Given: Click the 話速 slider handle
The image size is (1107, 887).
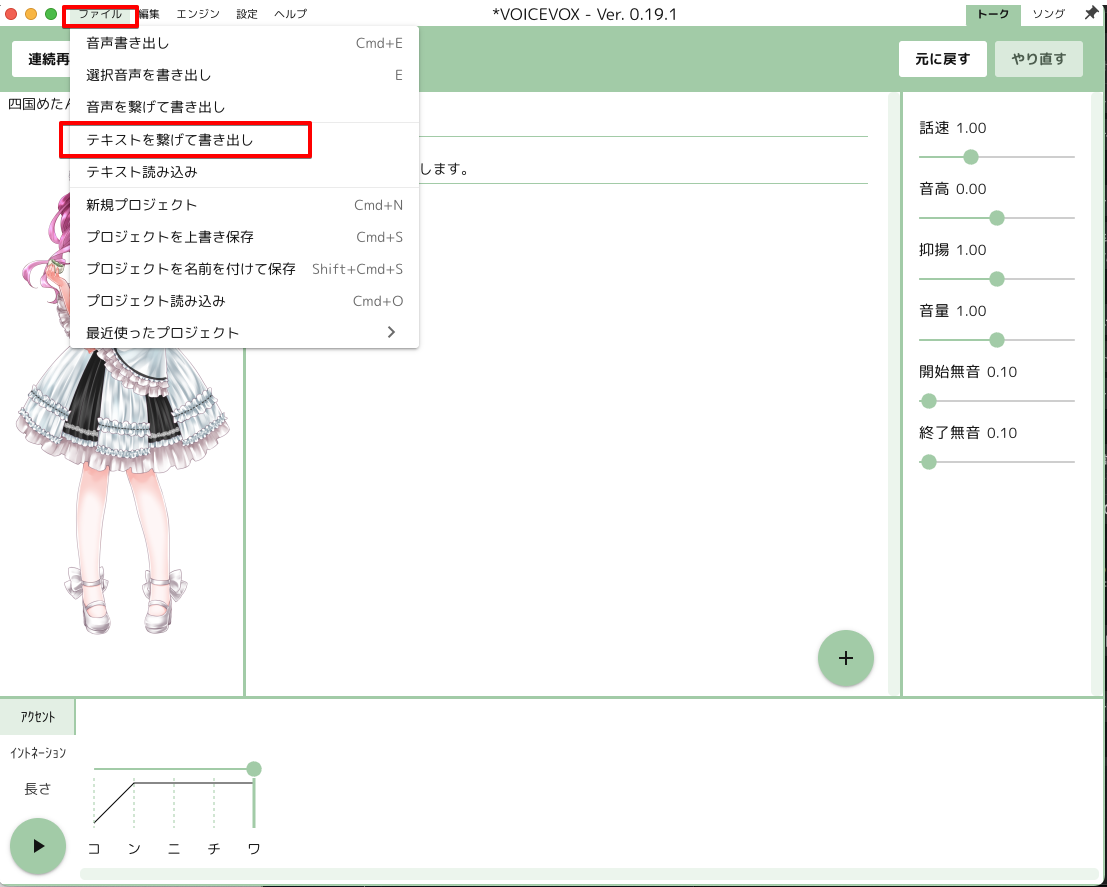Looking at the screenshot, I should (971, 157).
